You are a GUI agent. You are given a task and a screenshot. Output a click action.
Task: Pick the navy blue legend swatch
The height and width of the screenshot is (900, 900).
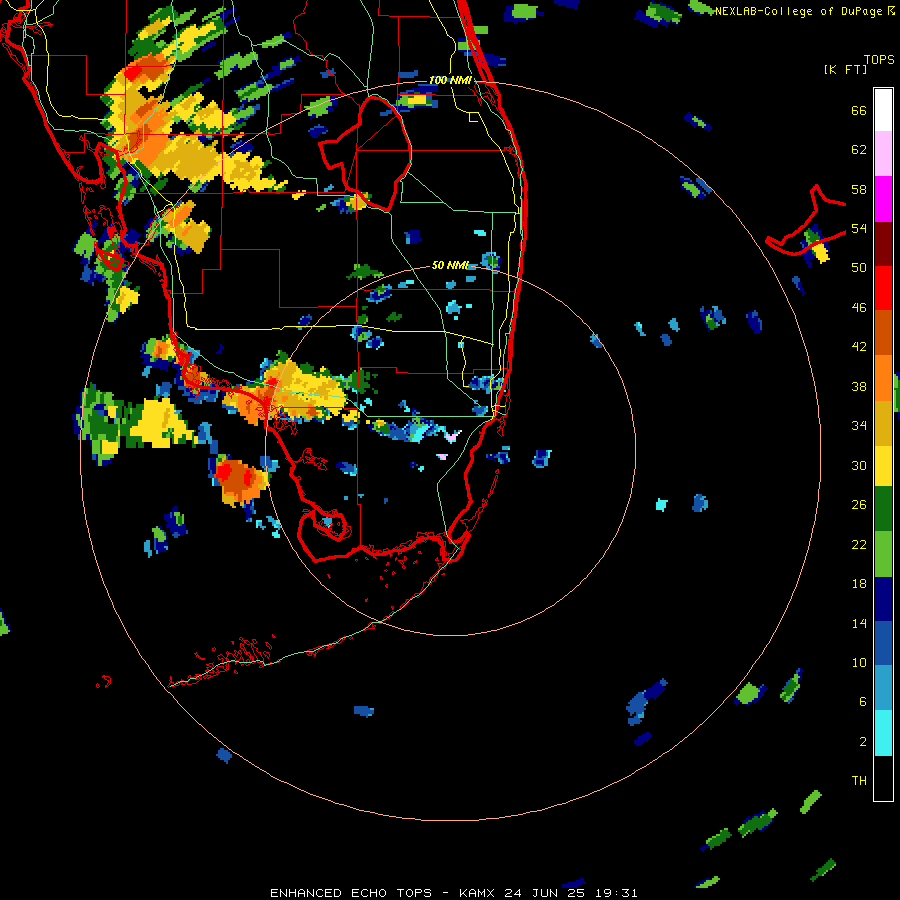coord(883,599)
